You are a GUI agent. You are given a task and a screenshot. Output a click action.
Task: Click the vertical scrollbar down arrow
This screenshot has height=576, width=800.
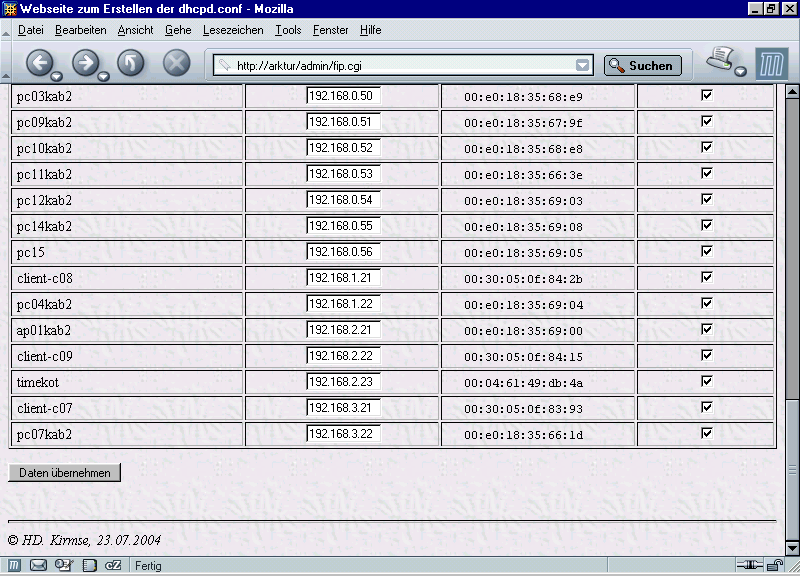click(792, 548)
